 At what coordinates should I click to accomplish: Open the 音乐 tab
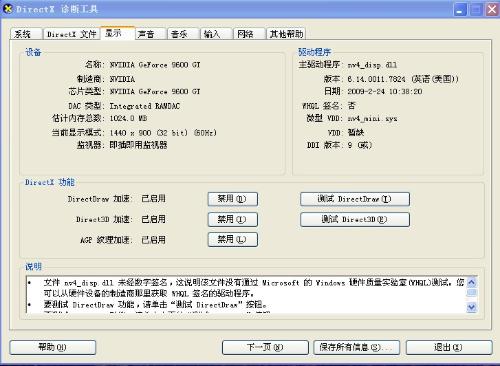(x=183, y=34)
